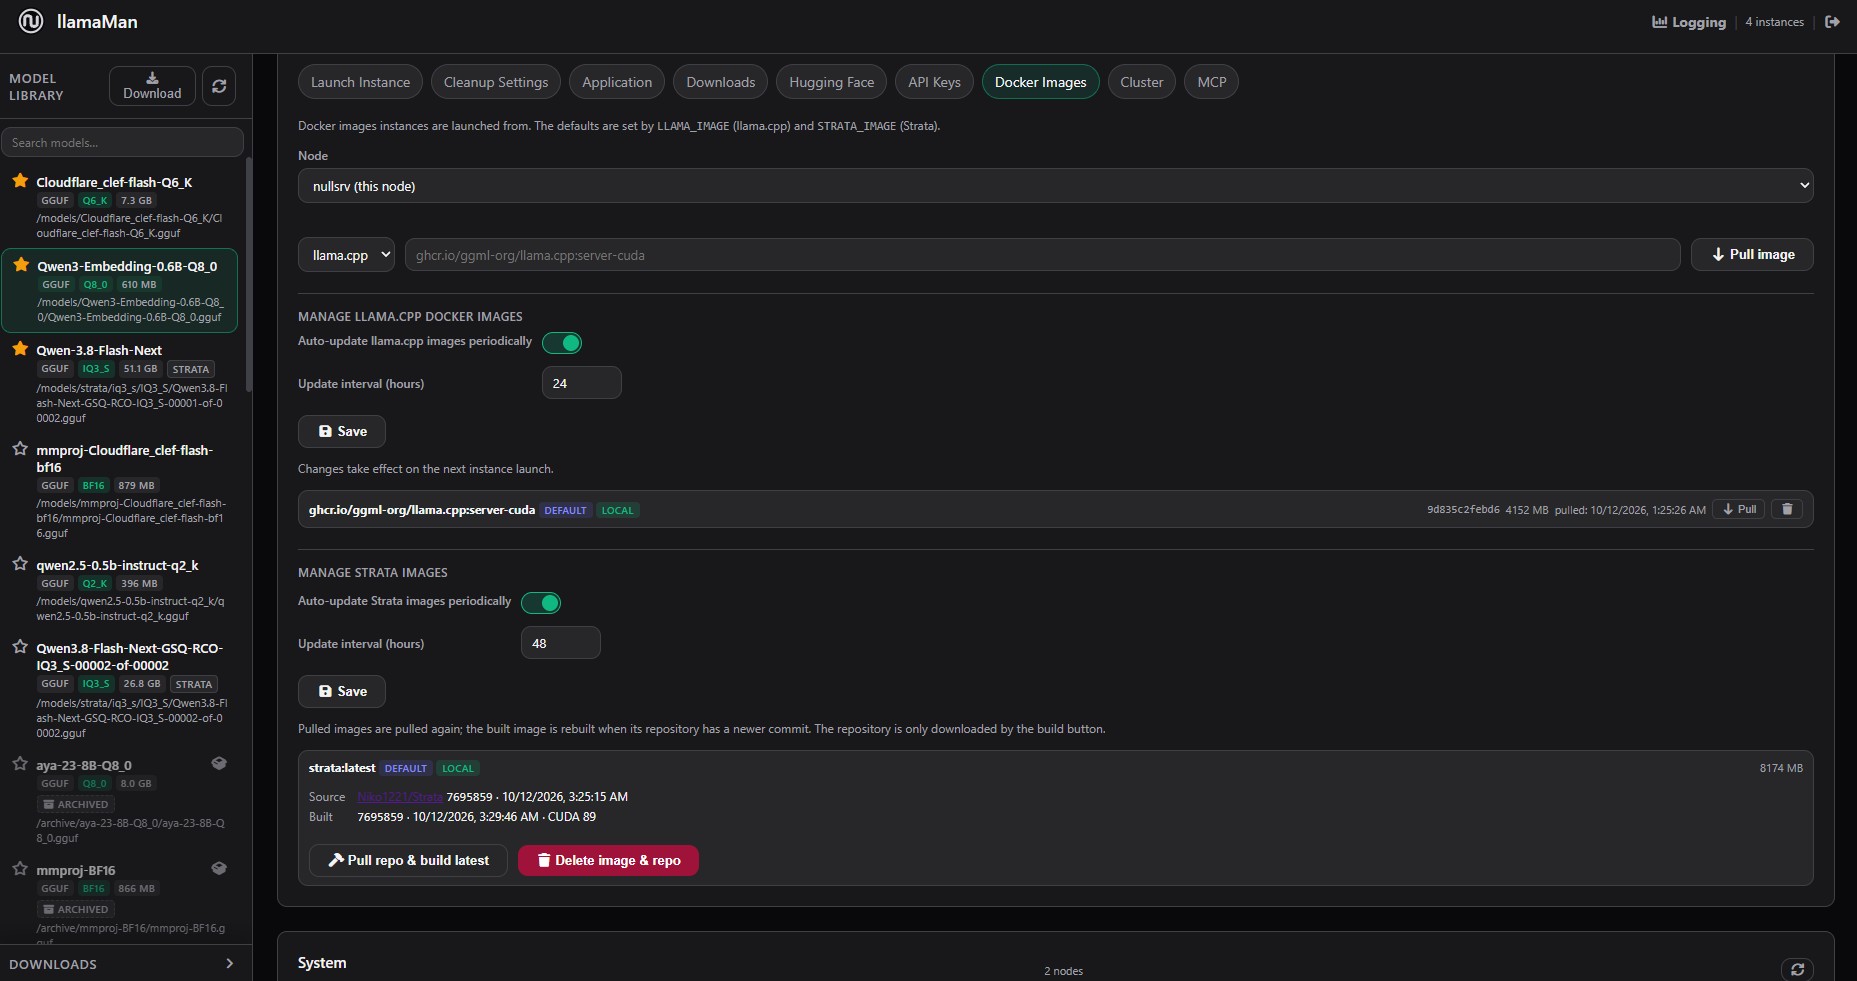Click the docker image name input field
The image size is (1857, 981).
click(1042, 255)
